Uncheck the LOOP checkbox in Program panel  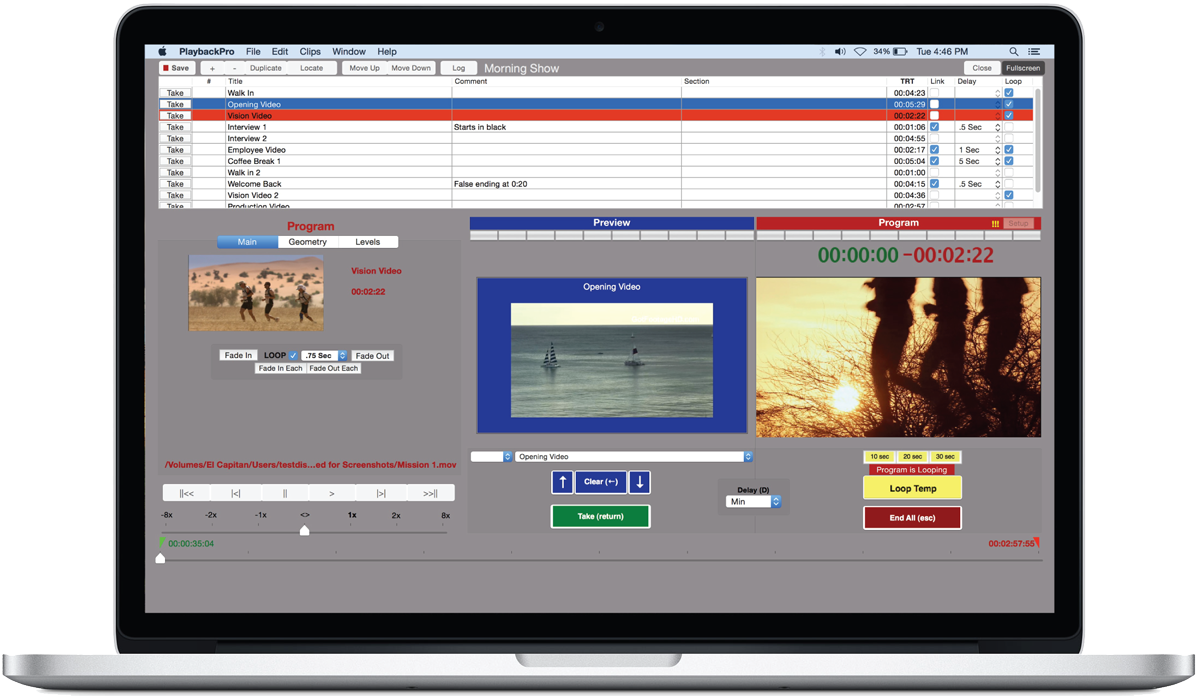pos(293,355)
